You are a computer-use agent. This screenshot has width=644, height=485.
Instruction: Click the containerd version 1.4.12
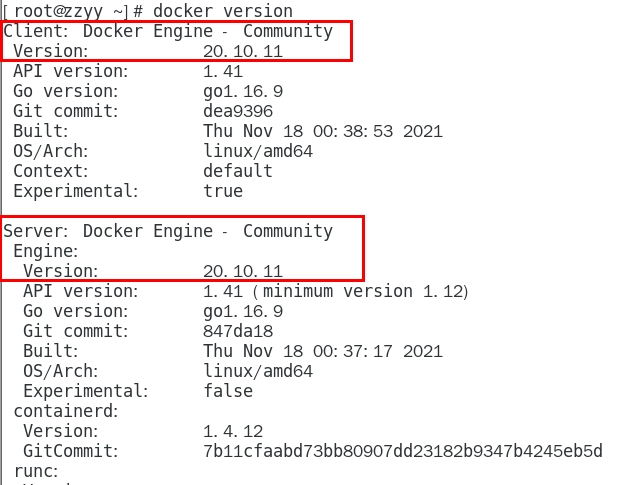tap(233, 431)
